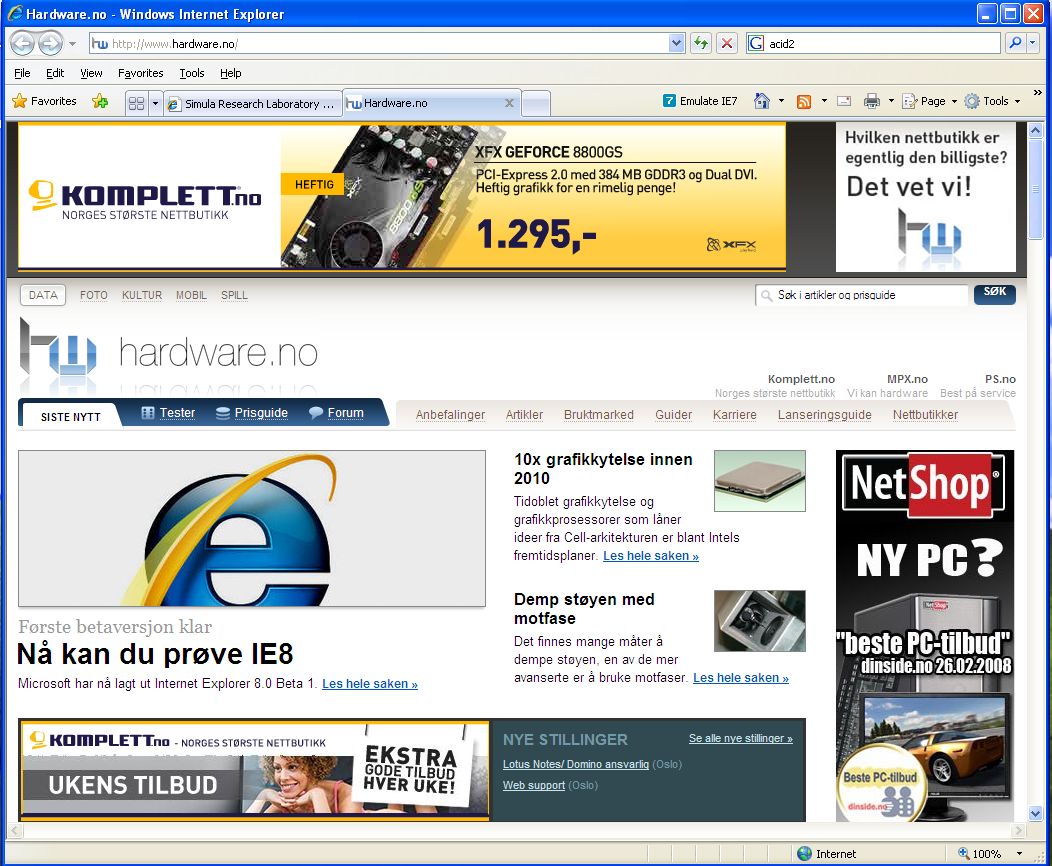Read full IE8 article via Les hele saken
This screenshot has height=866, width=1052.
coord(370,684)
